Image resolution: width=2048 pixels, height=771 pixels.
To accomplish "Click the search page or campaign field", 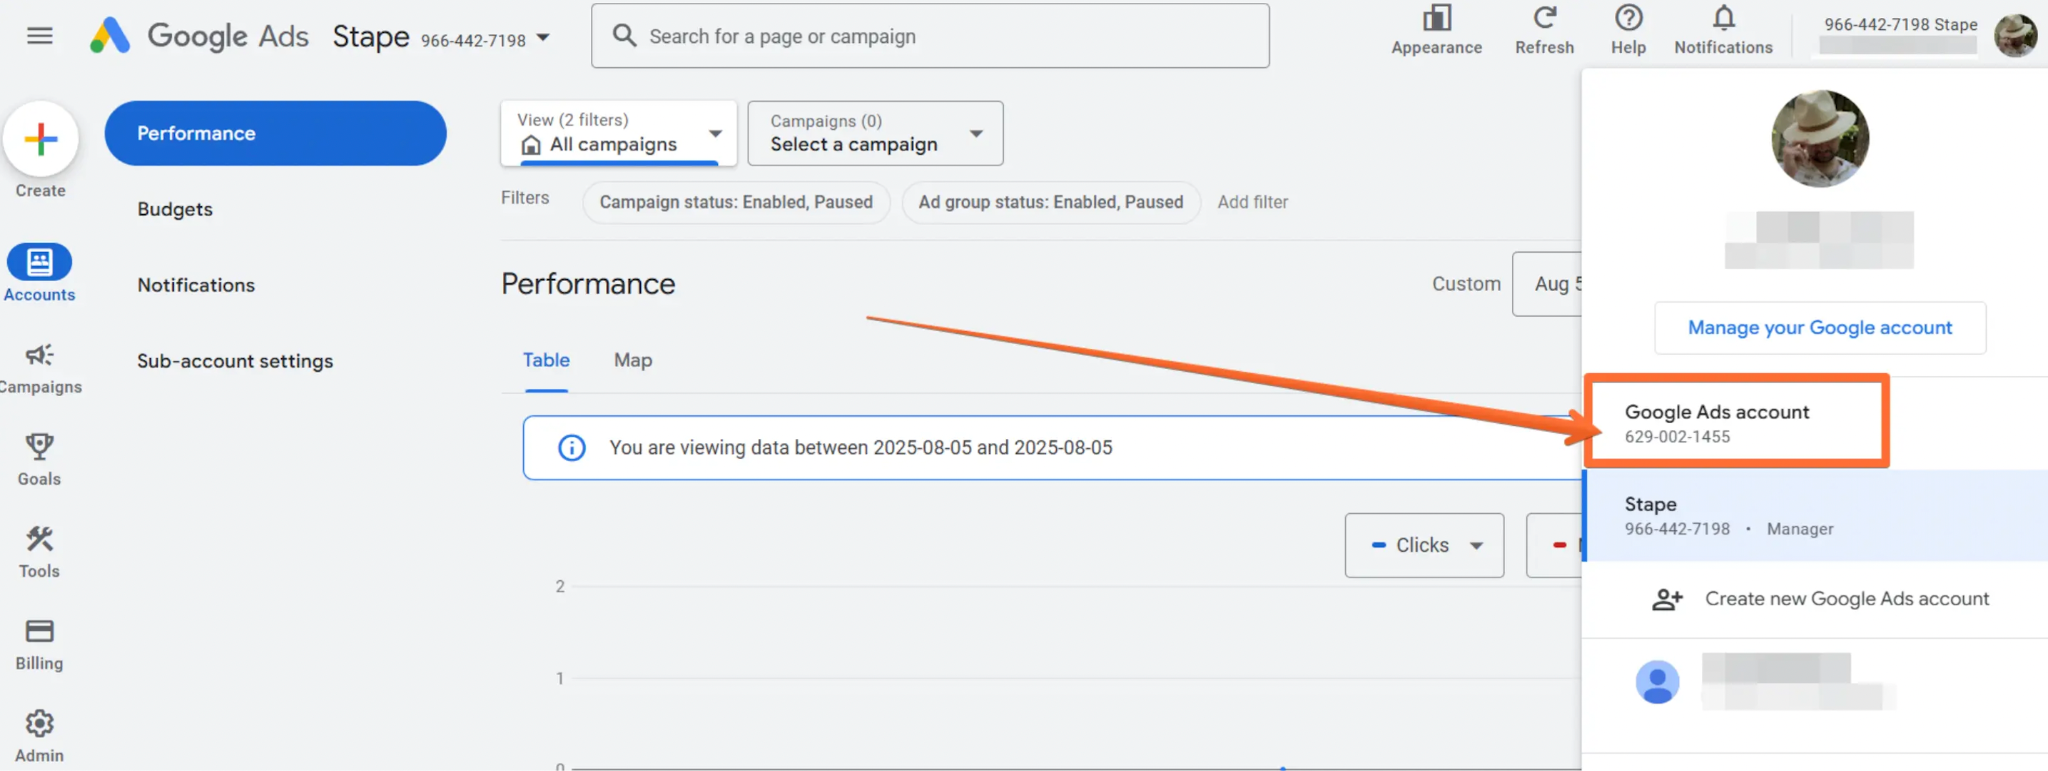I will coord(930,36).
